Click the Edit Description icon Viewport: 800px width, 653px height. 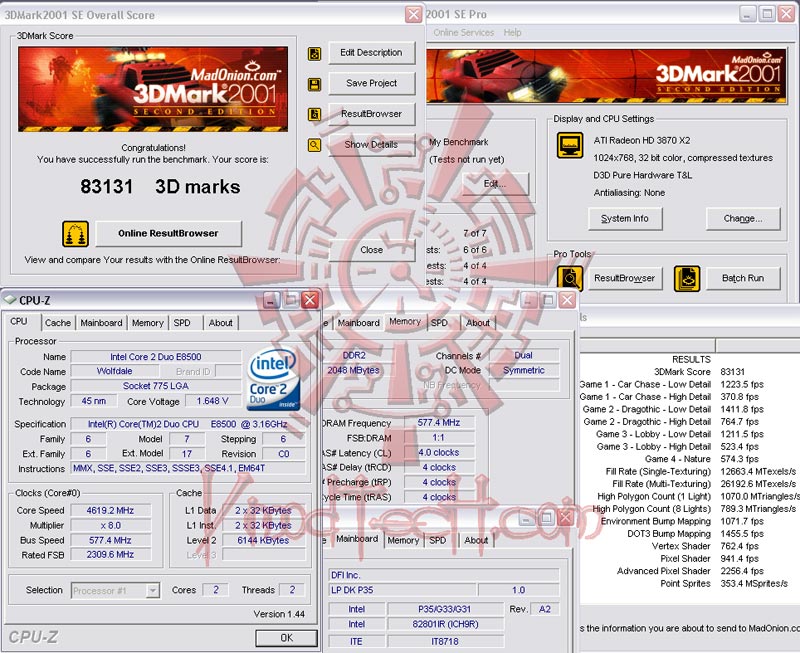[x=314, y=53]
